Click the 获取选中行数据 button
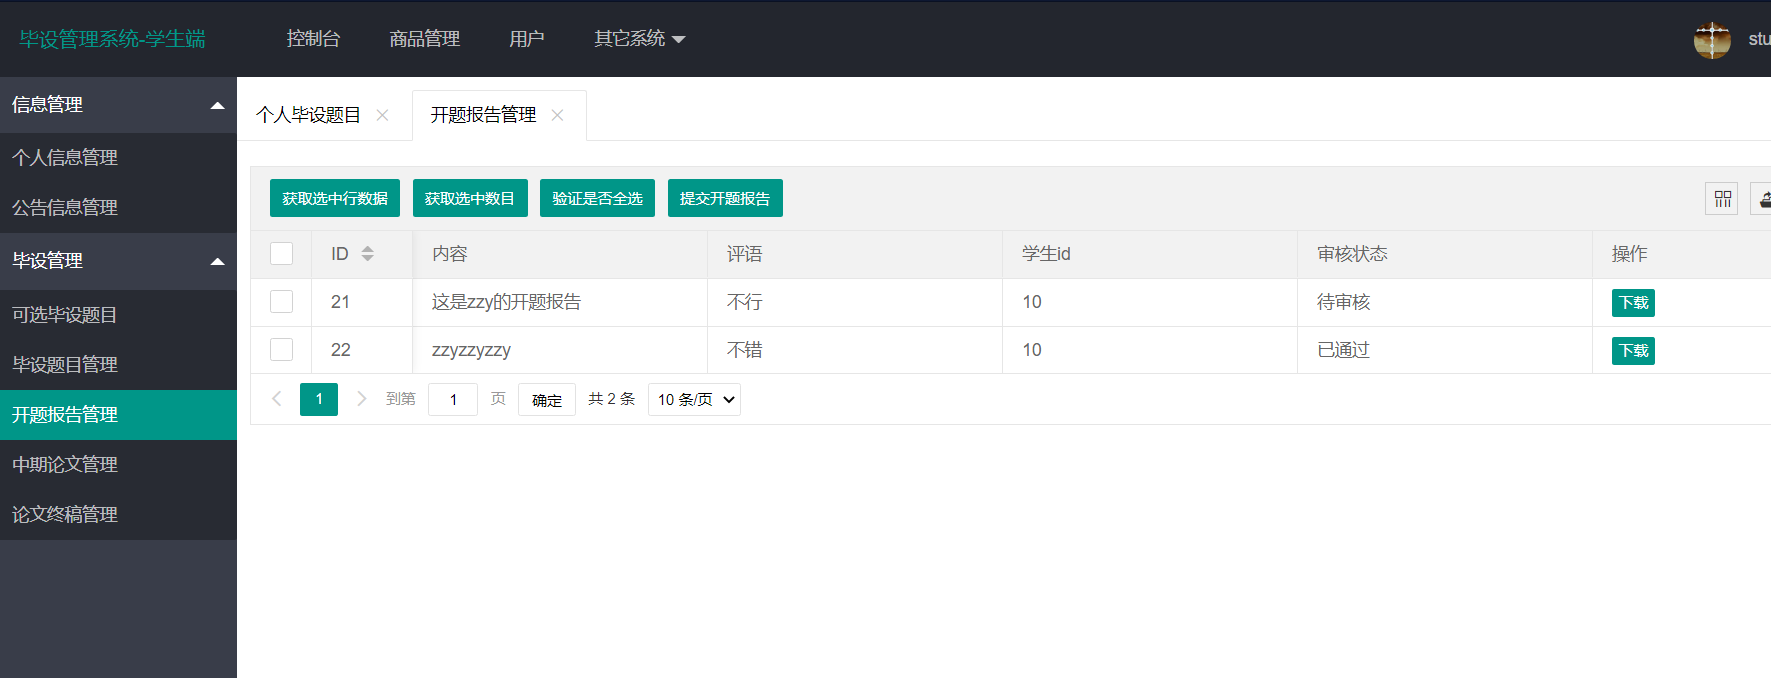Image resolution: width=1771 pixels, height=678 pixels. [335, 198]
